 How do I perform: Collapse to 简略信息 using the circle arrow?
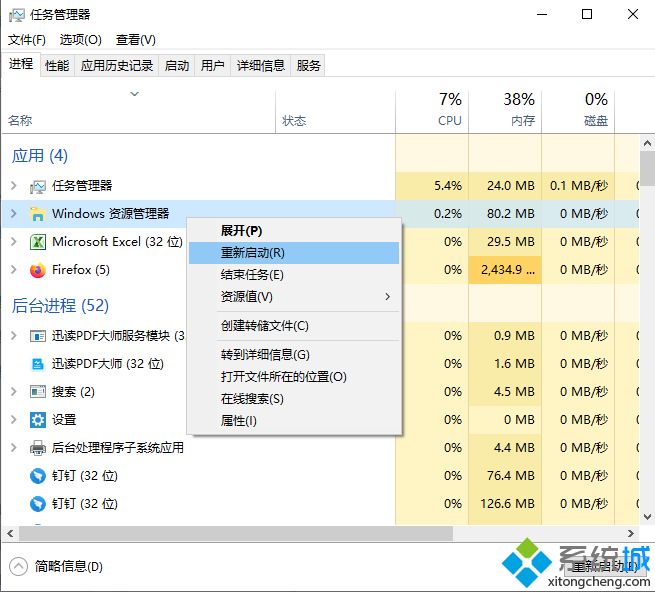[x=18, y=567]
